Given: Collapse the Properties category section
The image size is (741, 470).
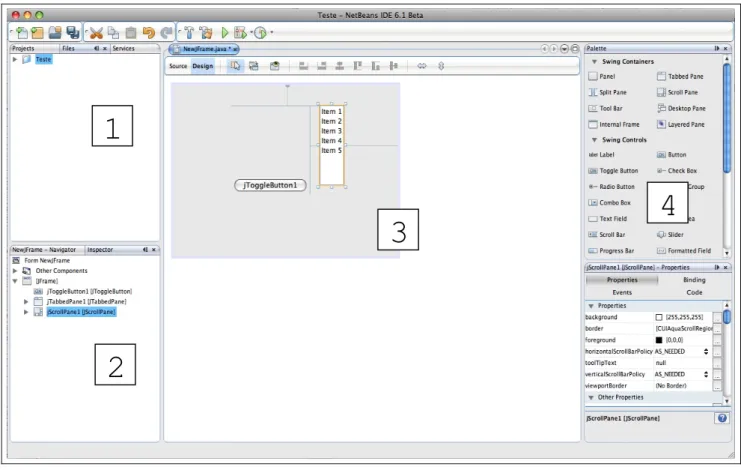Looking at the screenshot, I should [x=591, y=306].
